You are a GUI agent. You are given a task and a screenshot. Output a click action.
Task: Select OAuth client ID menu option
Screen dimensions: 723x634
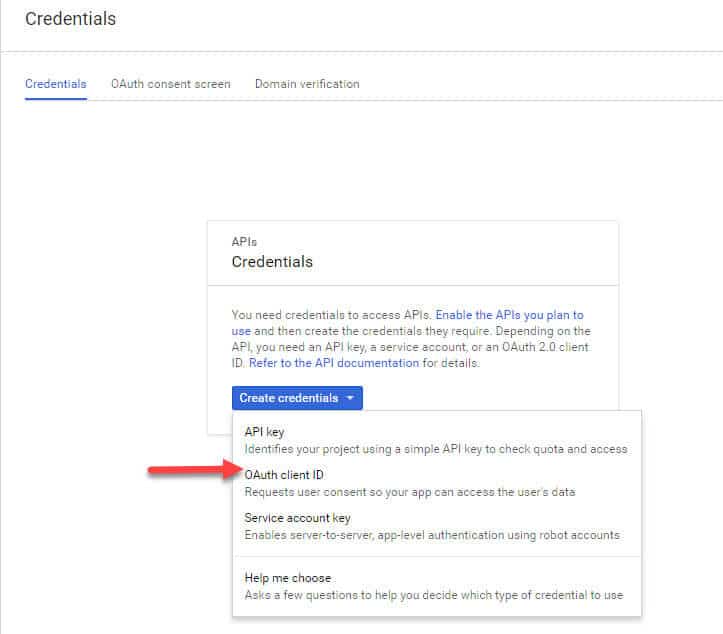pos(437,483)
